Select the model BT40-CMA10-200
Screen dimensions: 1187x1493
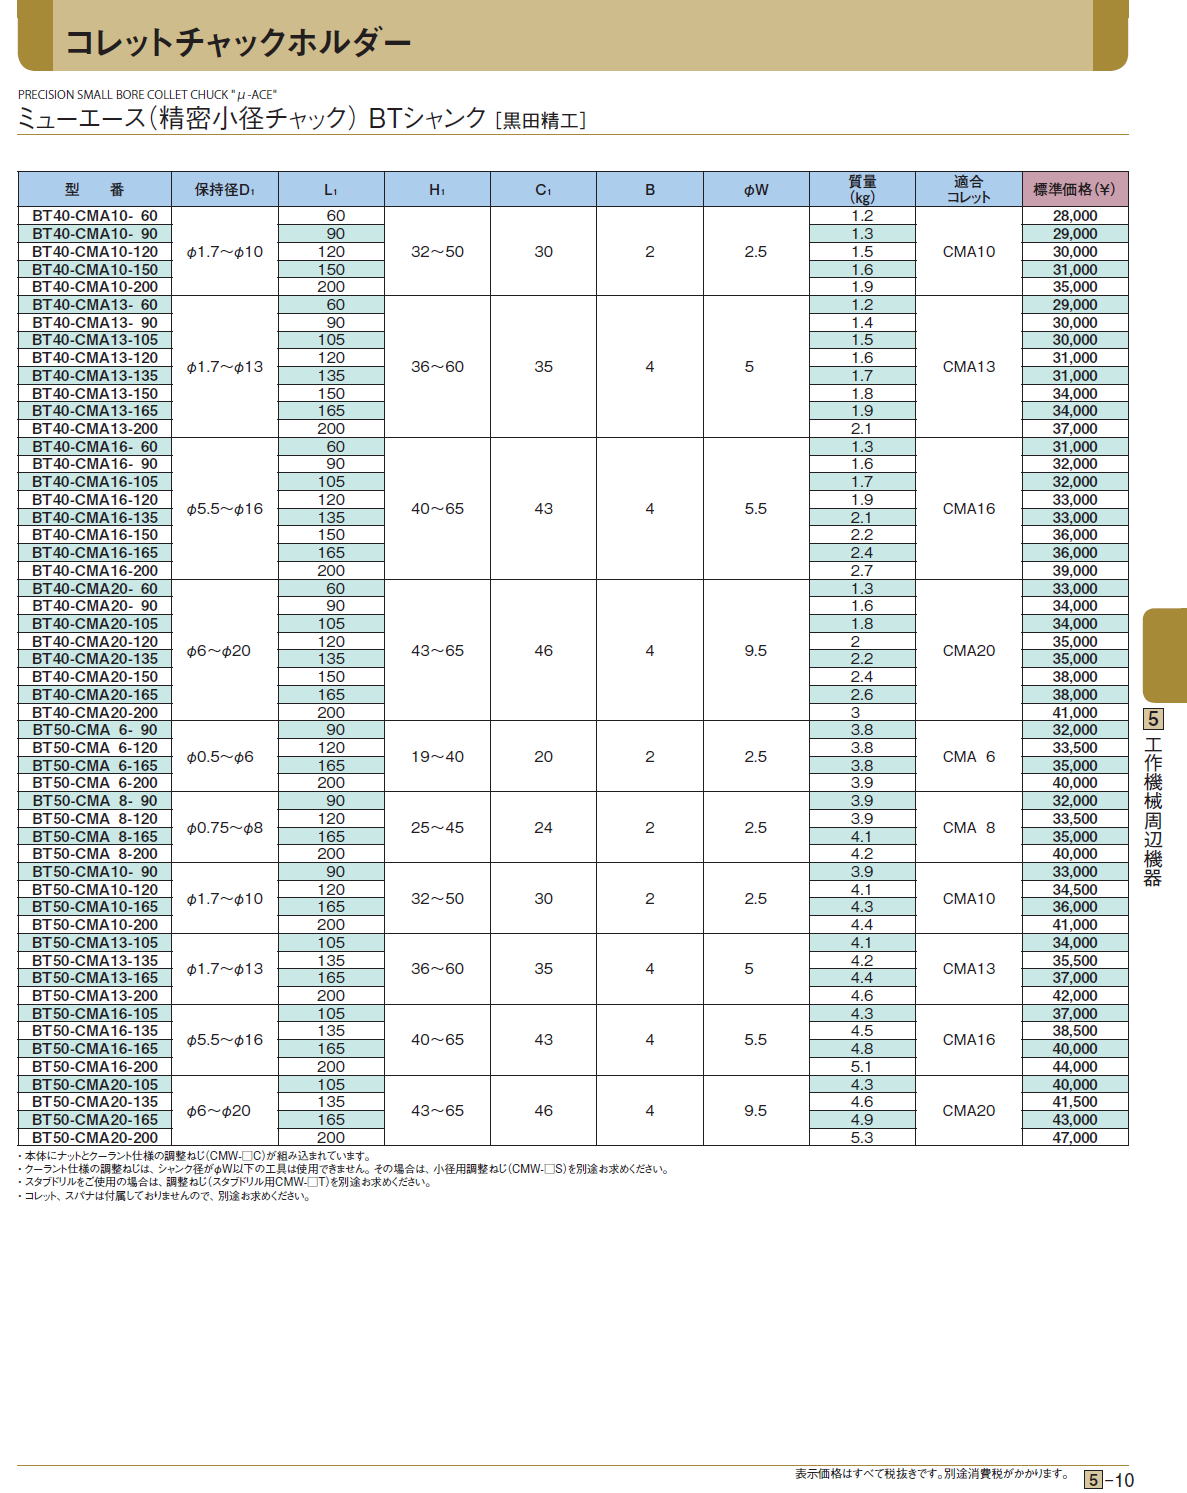[x=95, y=287]
